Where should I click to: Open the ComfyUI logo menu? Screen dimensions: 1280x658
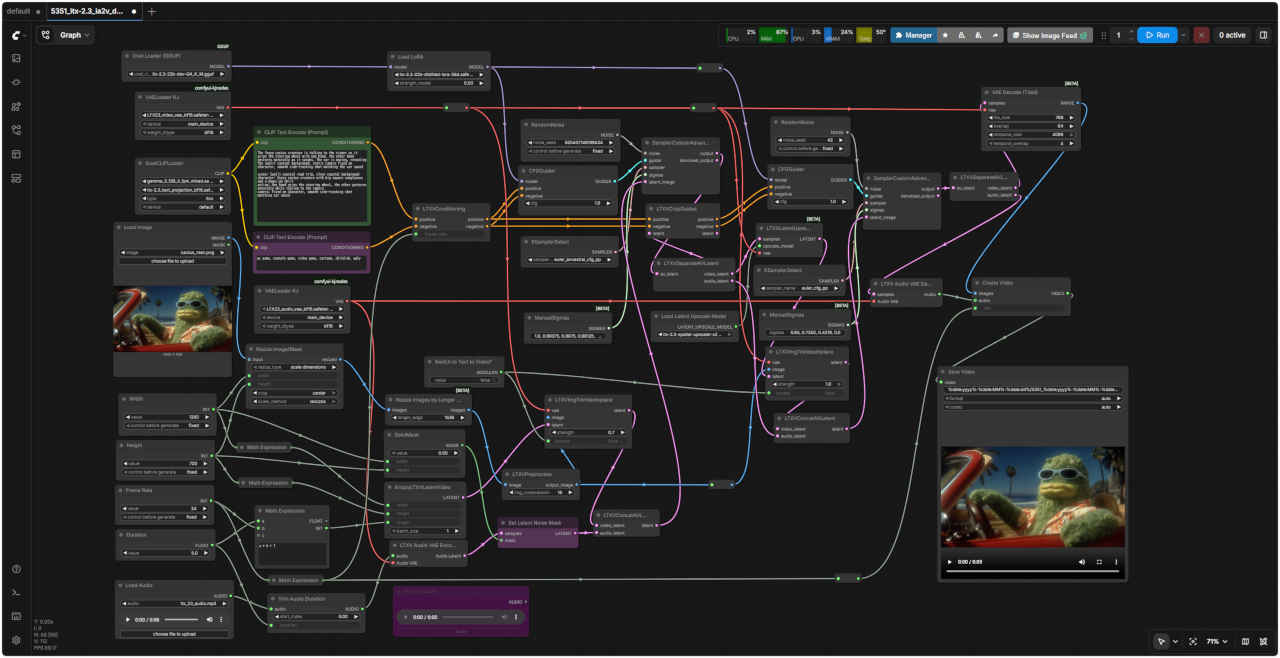16,35
